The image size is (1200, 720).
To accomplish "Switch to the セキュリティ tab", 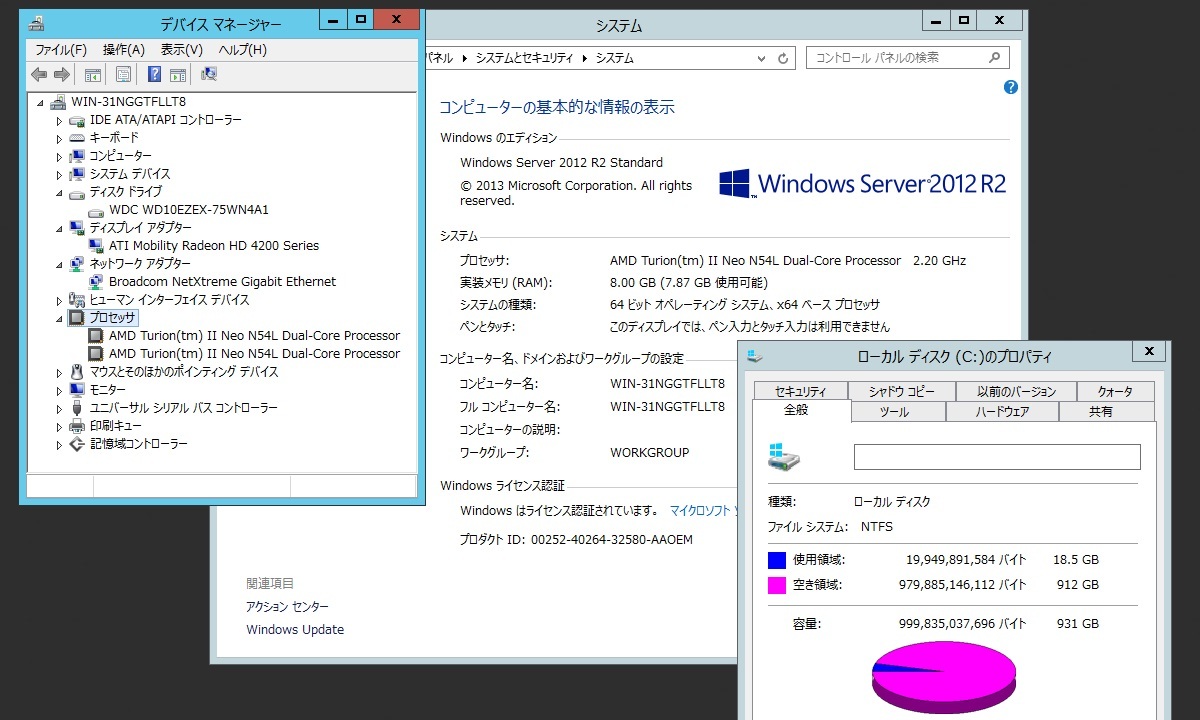I will pyautogui.click(x=801, y=392).
